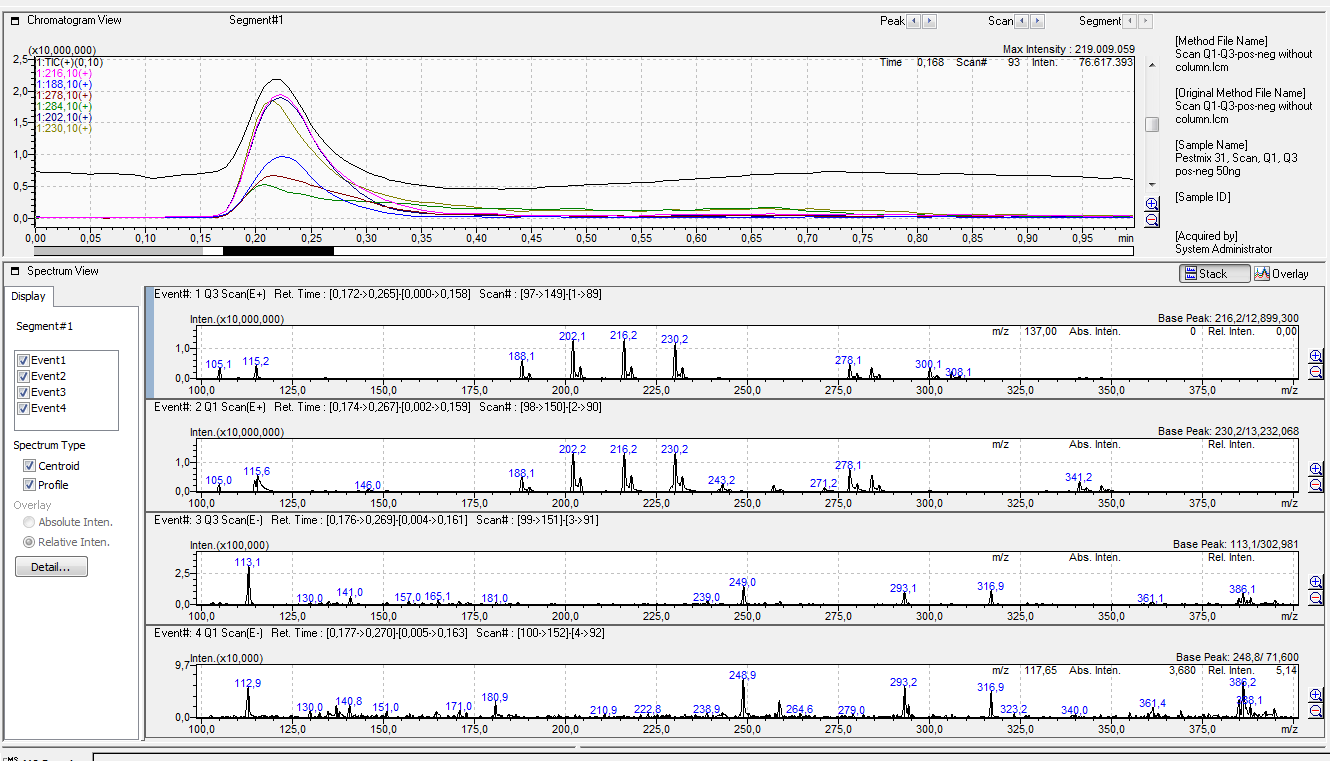1330x761 pixels.
Task: Zoom in Event 3 Q3 Scan(E-) spectrum
Action: [x=1315, y=583]
